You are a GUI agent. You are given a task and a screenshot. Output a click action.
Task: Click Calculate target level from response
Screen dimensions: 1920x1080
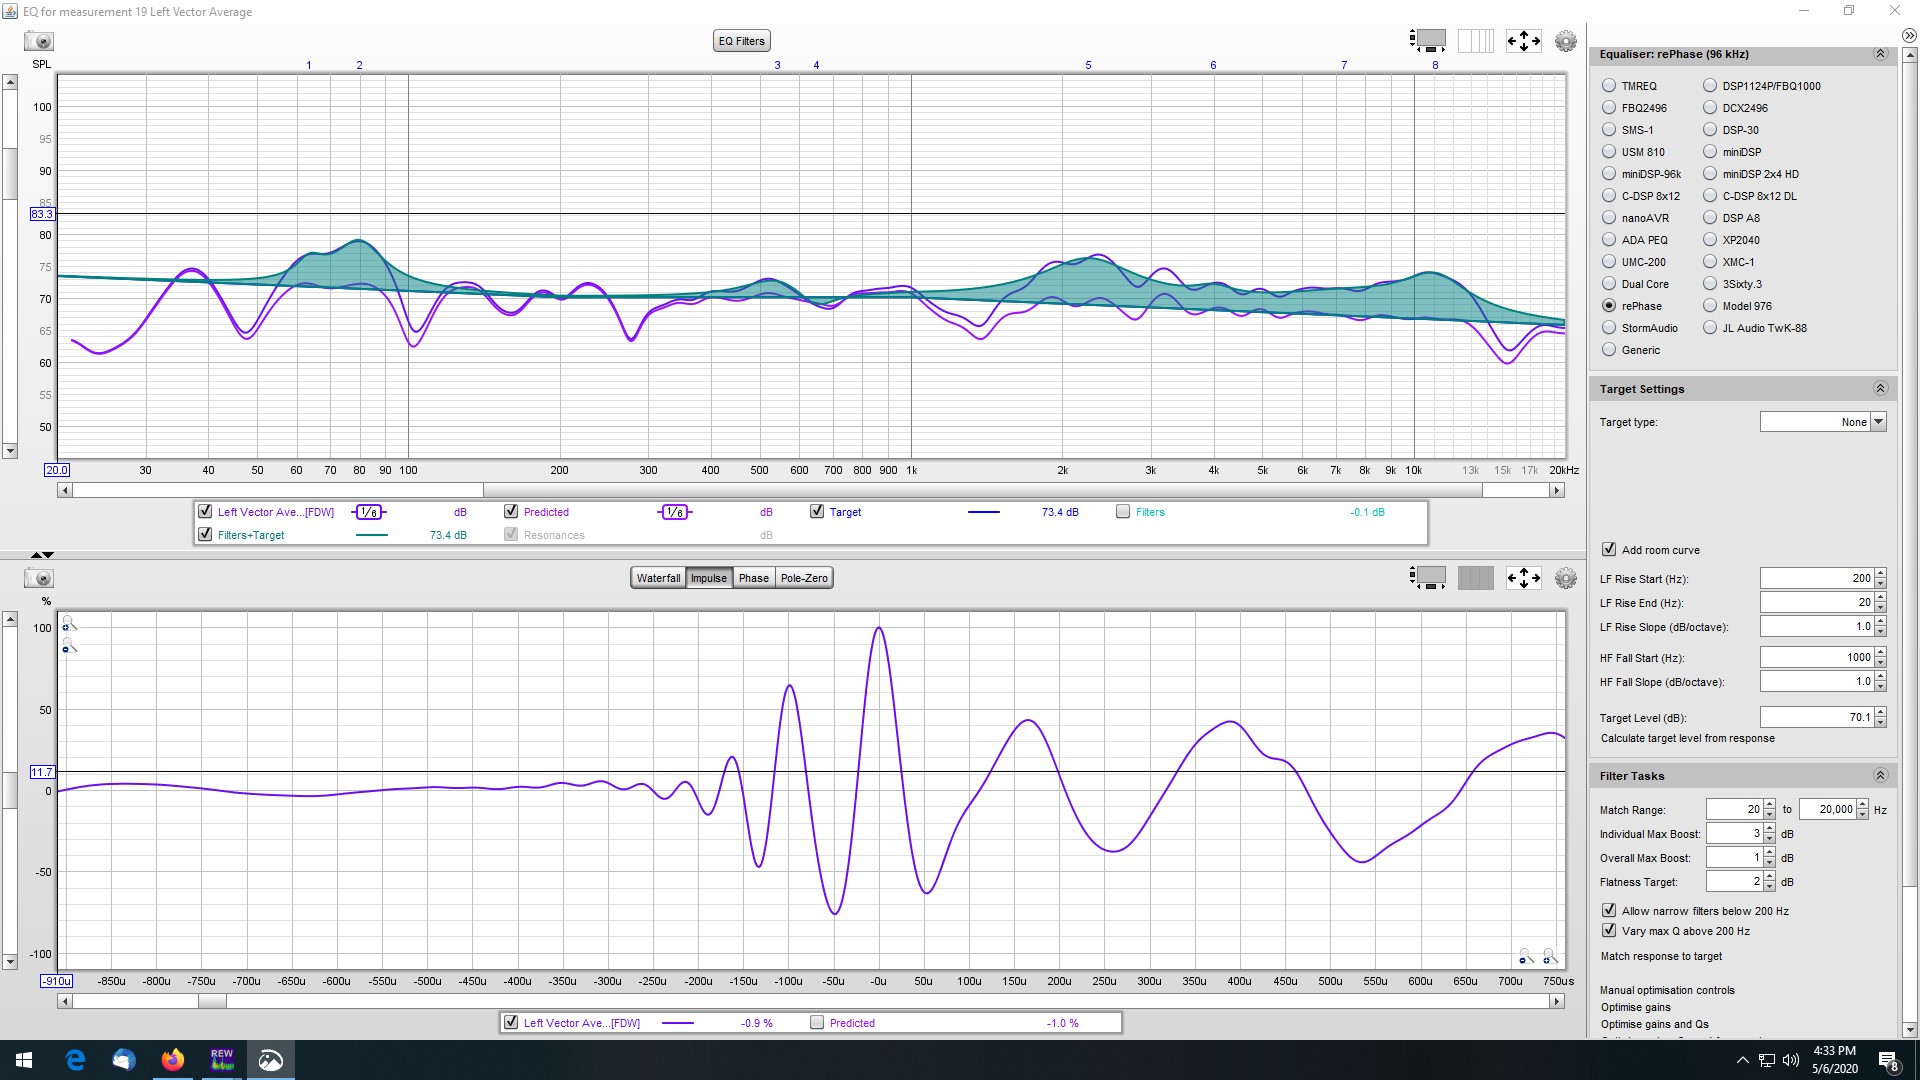[x=1687, y=738]
